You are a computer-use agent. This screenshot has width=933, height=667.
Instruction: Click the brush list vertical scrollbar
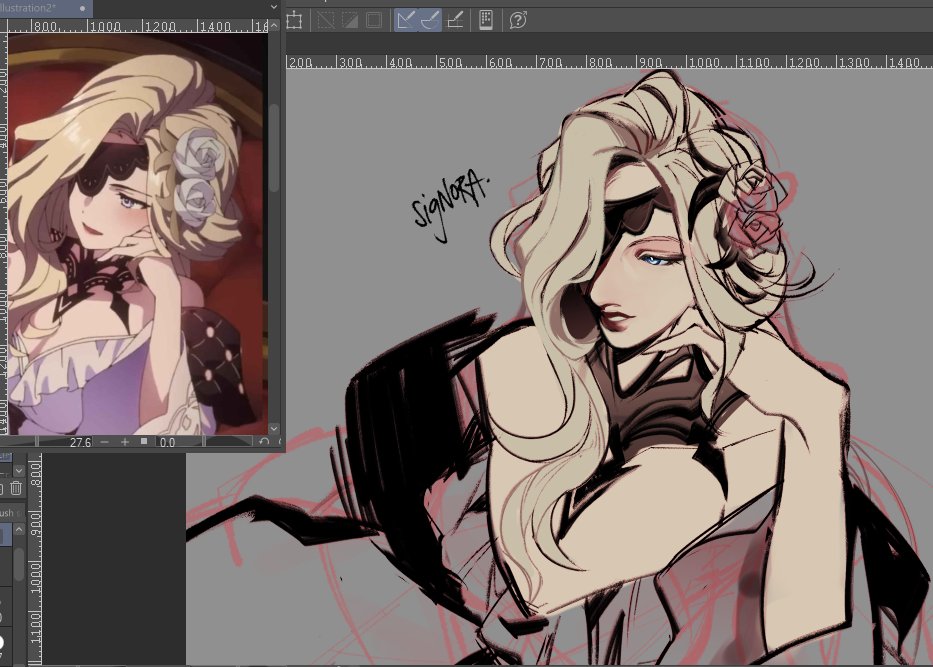19,565
